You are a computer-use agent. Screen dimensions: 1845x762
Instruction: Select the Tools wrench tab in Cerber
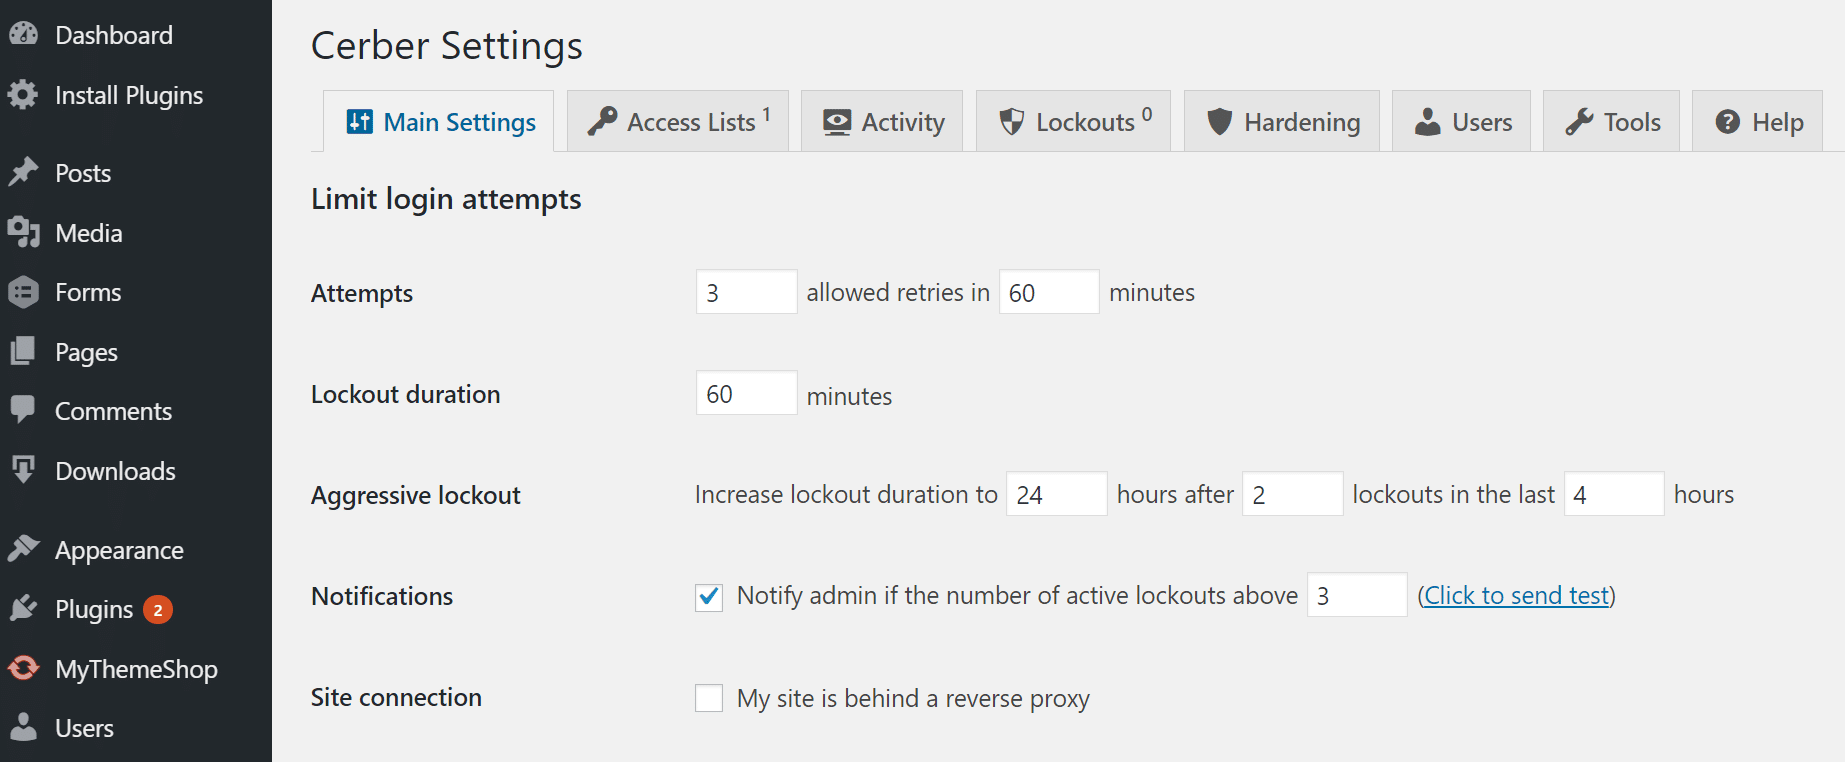(1611, 121)
